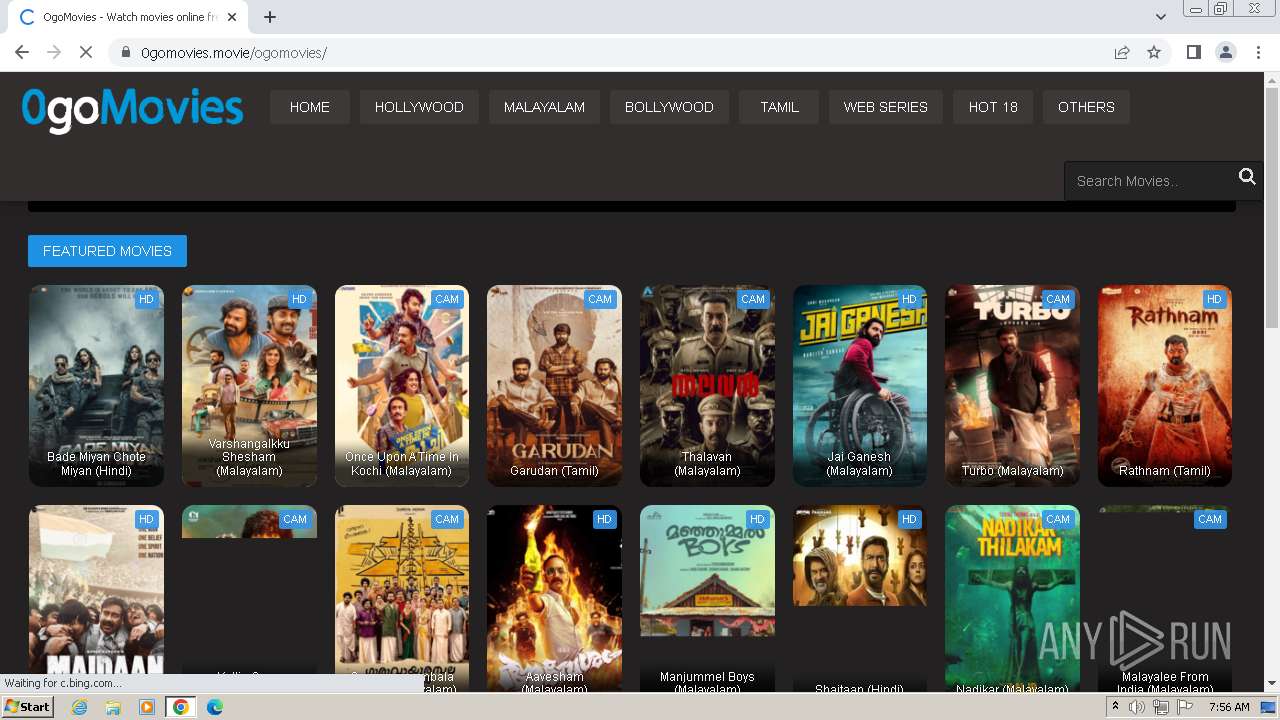Click the network tray icon
This screenshot has width=1280, height=720.
1161,707
